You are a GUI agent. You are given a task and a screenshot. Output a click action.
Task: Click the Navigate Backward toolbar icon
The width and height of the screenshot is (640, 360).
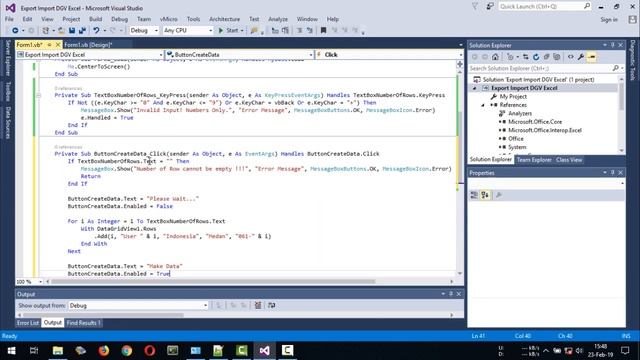(15, 31)
